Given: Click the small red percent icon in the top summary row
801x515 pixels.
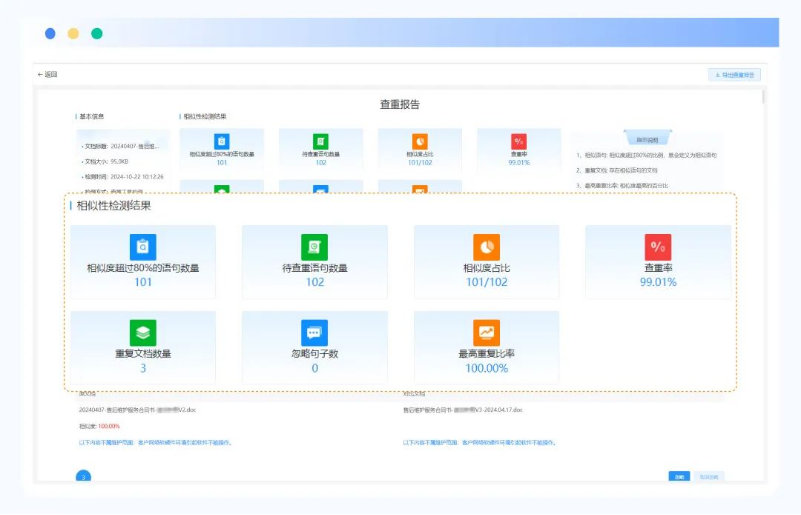Looking at the screenshot, I should 518,142.
